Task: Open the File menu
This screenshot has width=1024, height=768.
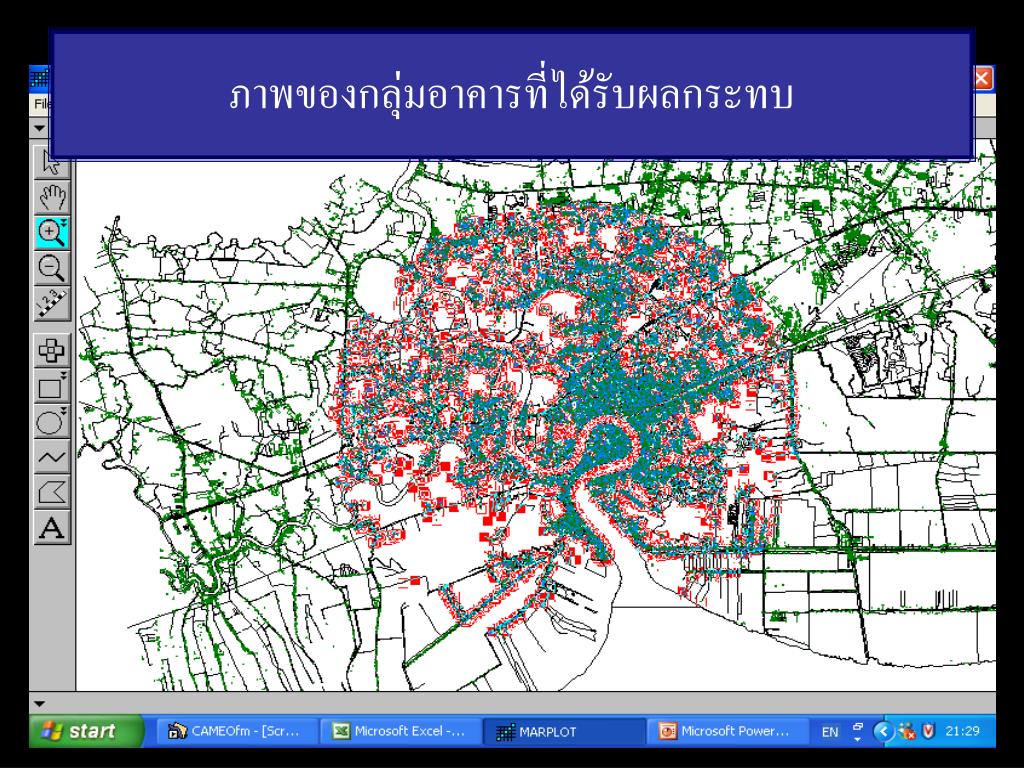Action: click(x=42, y=104)
